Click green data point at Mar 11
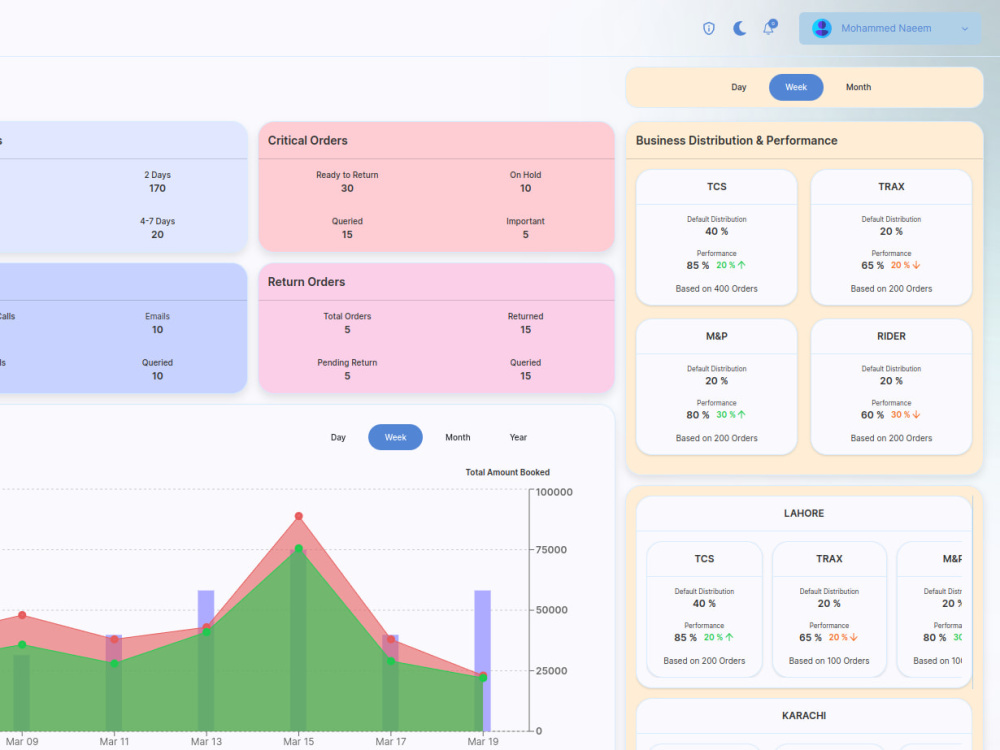Screen dimensions: 1000x750 [114, 664]
